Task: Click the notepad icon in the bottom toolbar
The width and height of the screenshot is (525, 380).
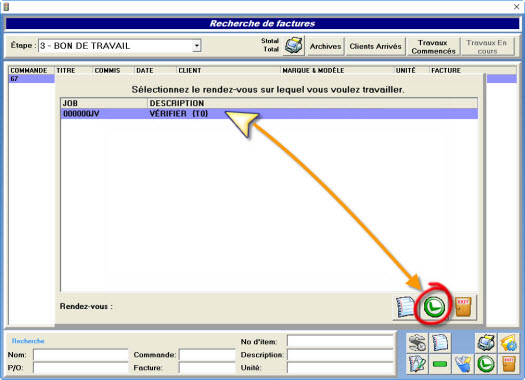Action: click(440, 343)
